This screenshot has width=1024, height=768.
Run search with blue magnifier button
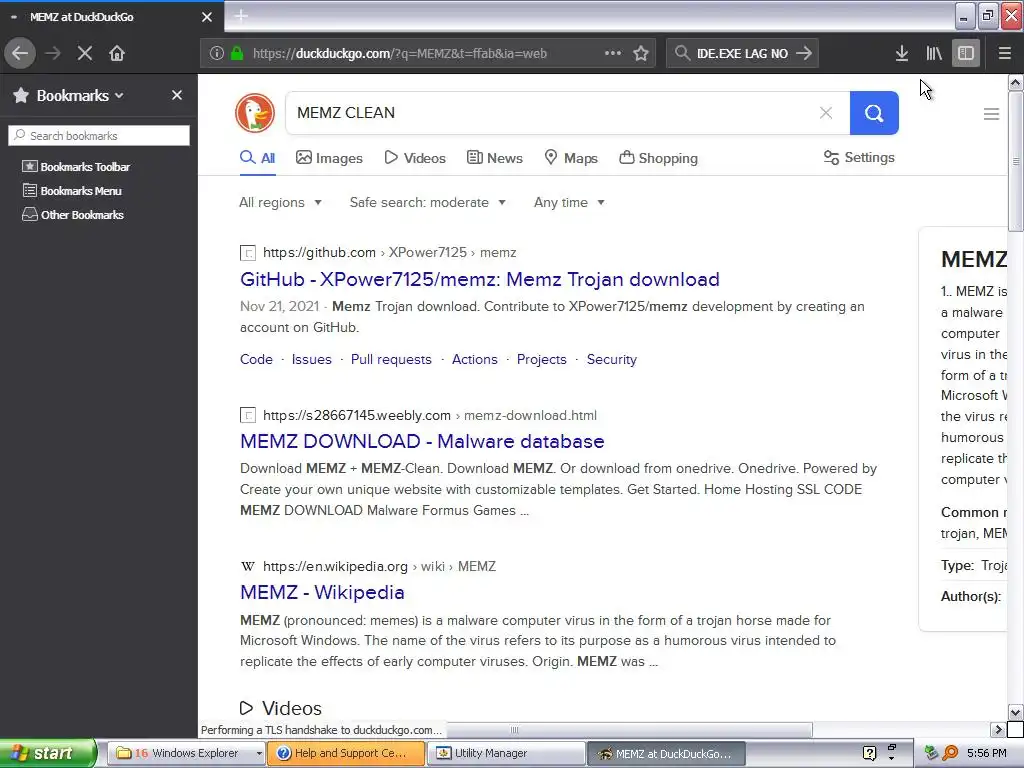874,113
